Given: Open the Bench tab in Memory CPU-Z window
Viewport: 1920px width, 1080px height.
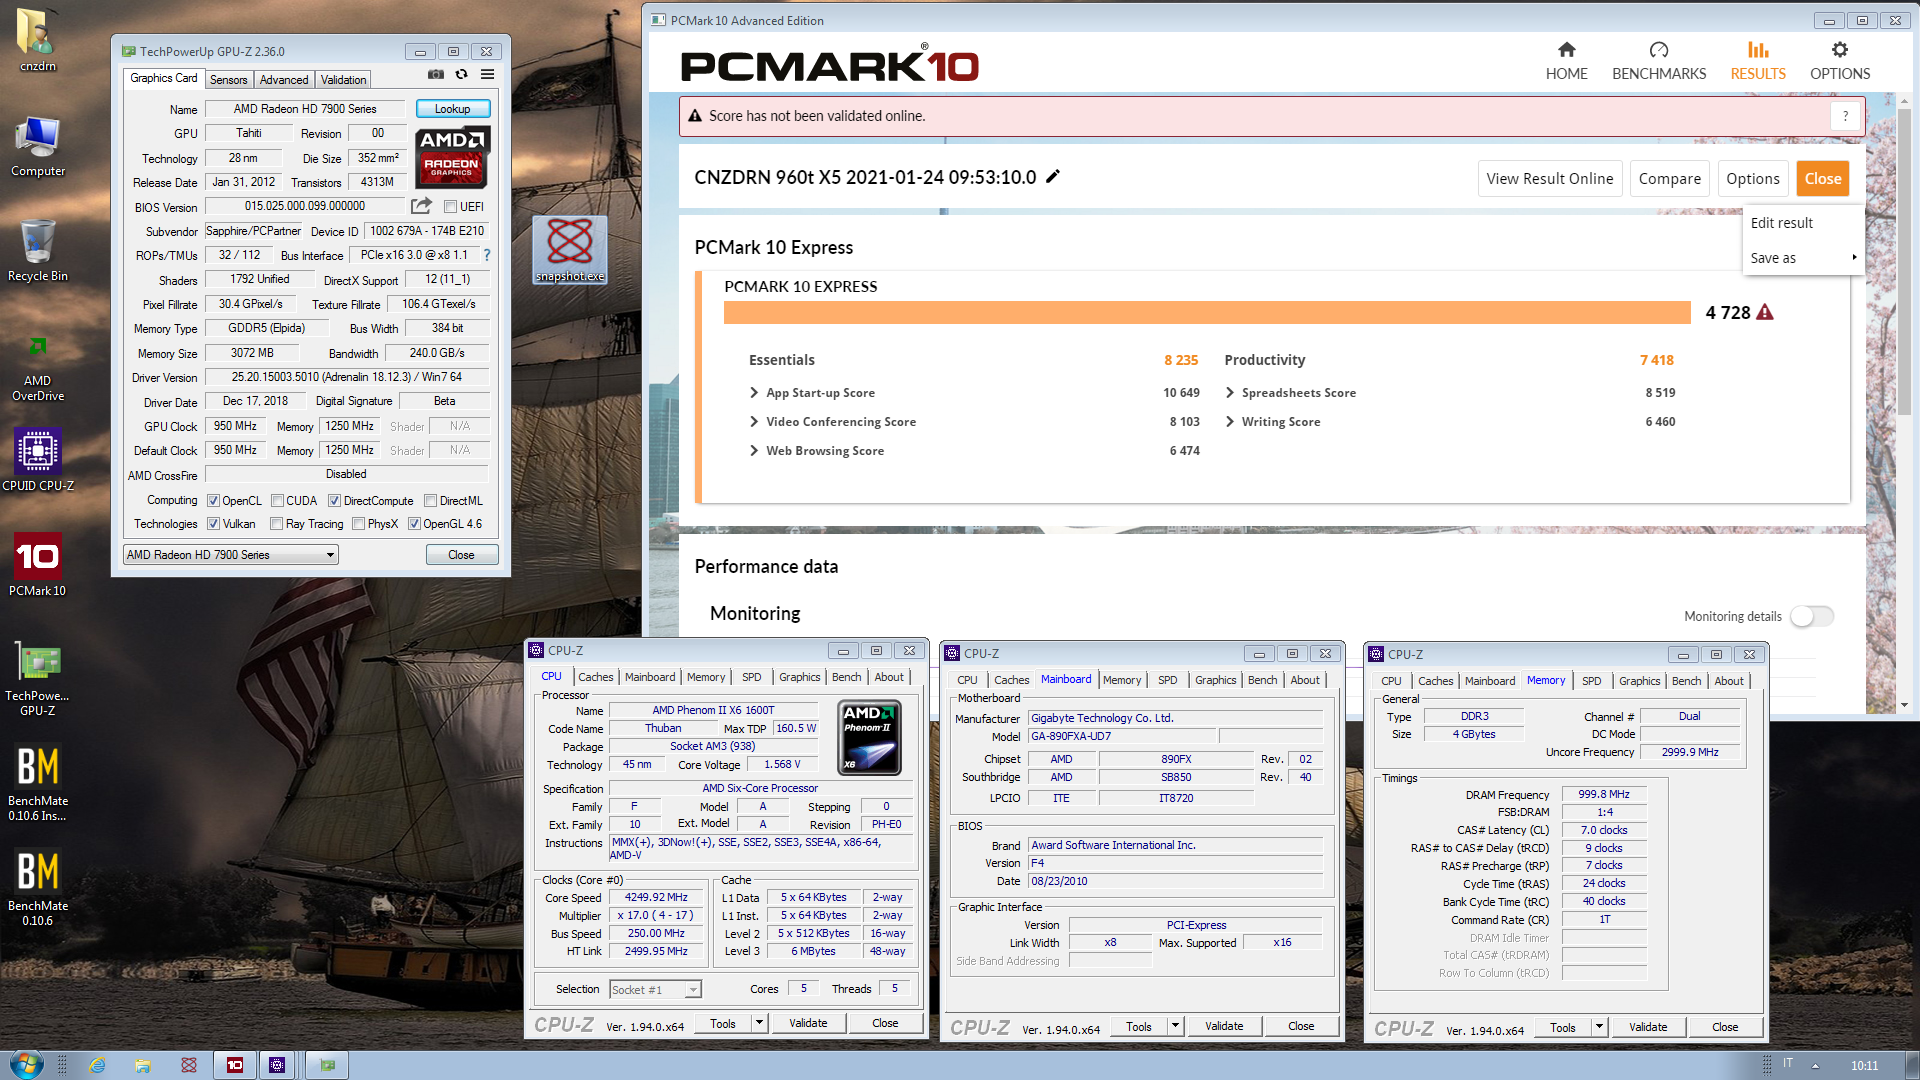Looking at the screenshot, I should tap(1685, 681).
